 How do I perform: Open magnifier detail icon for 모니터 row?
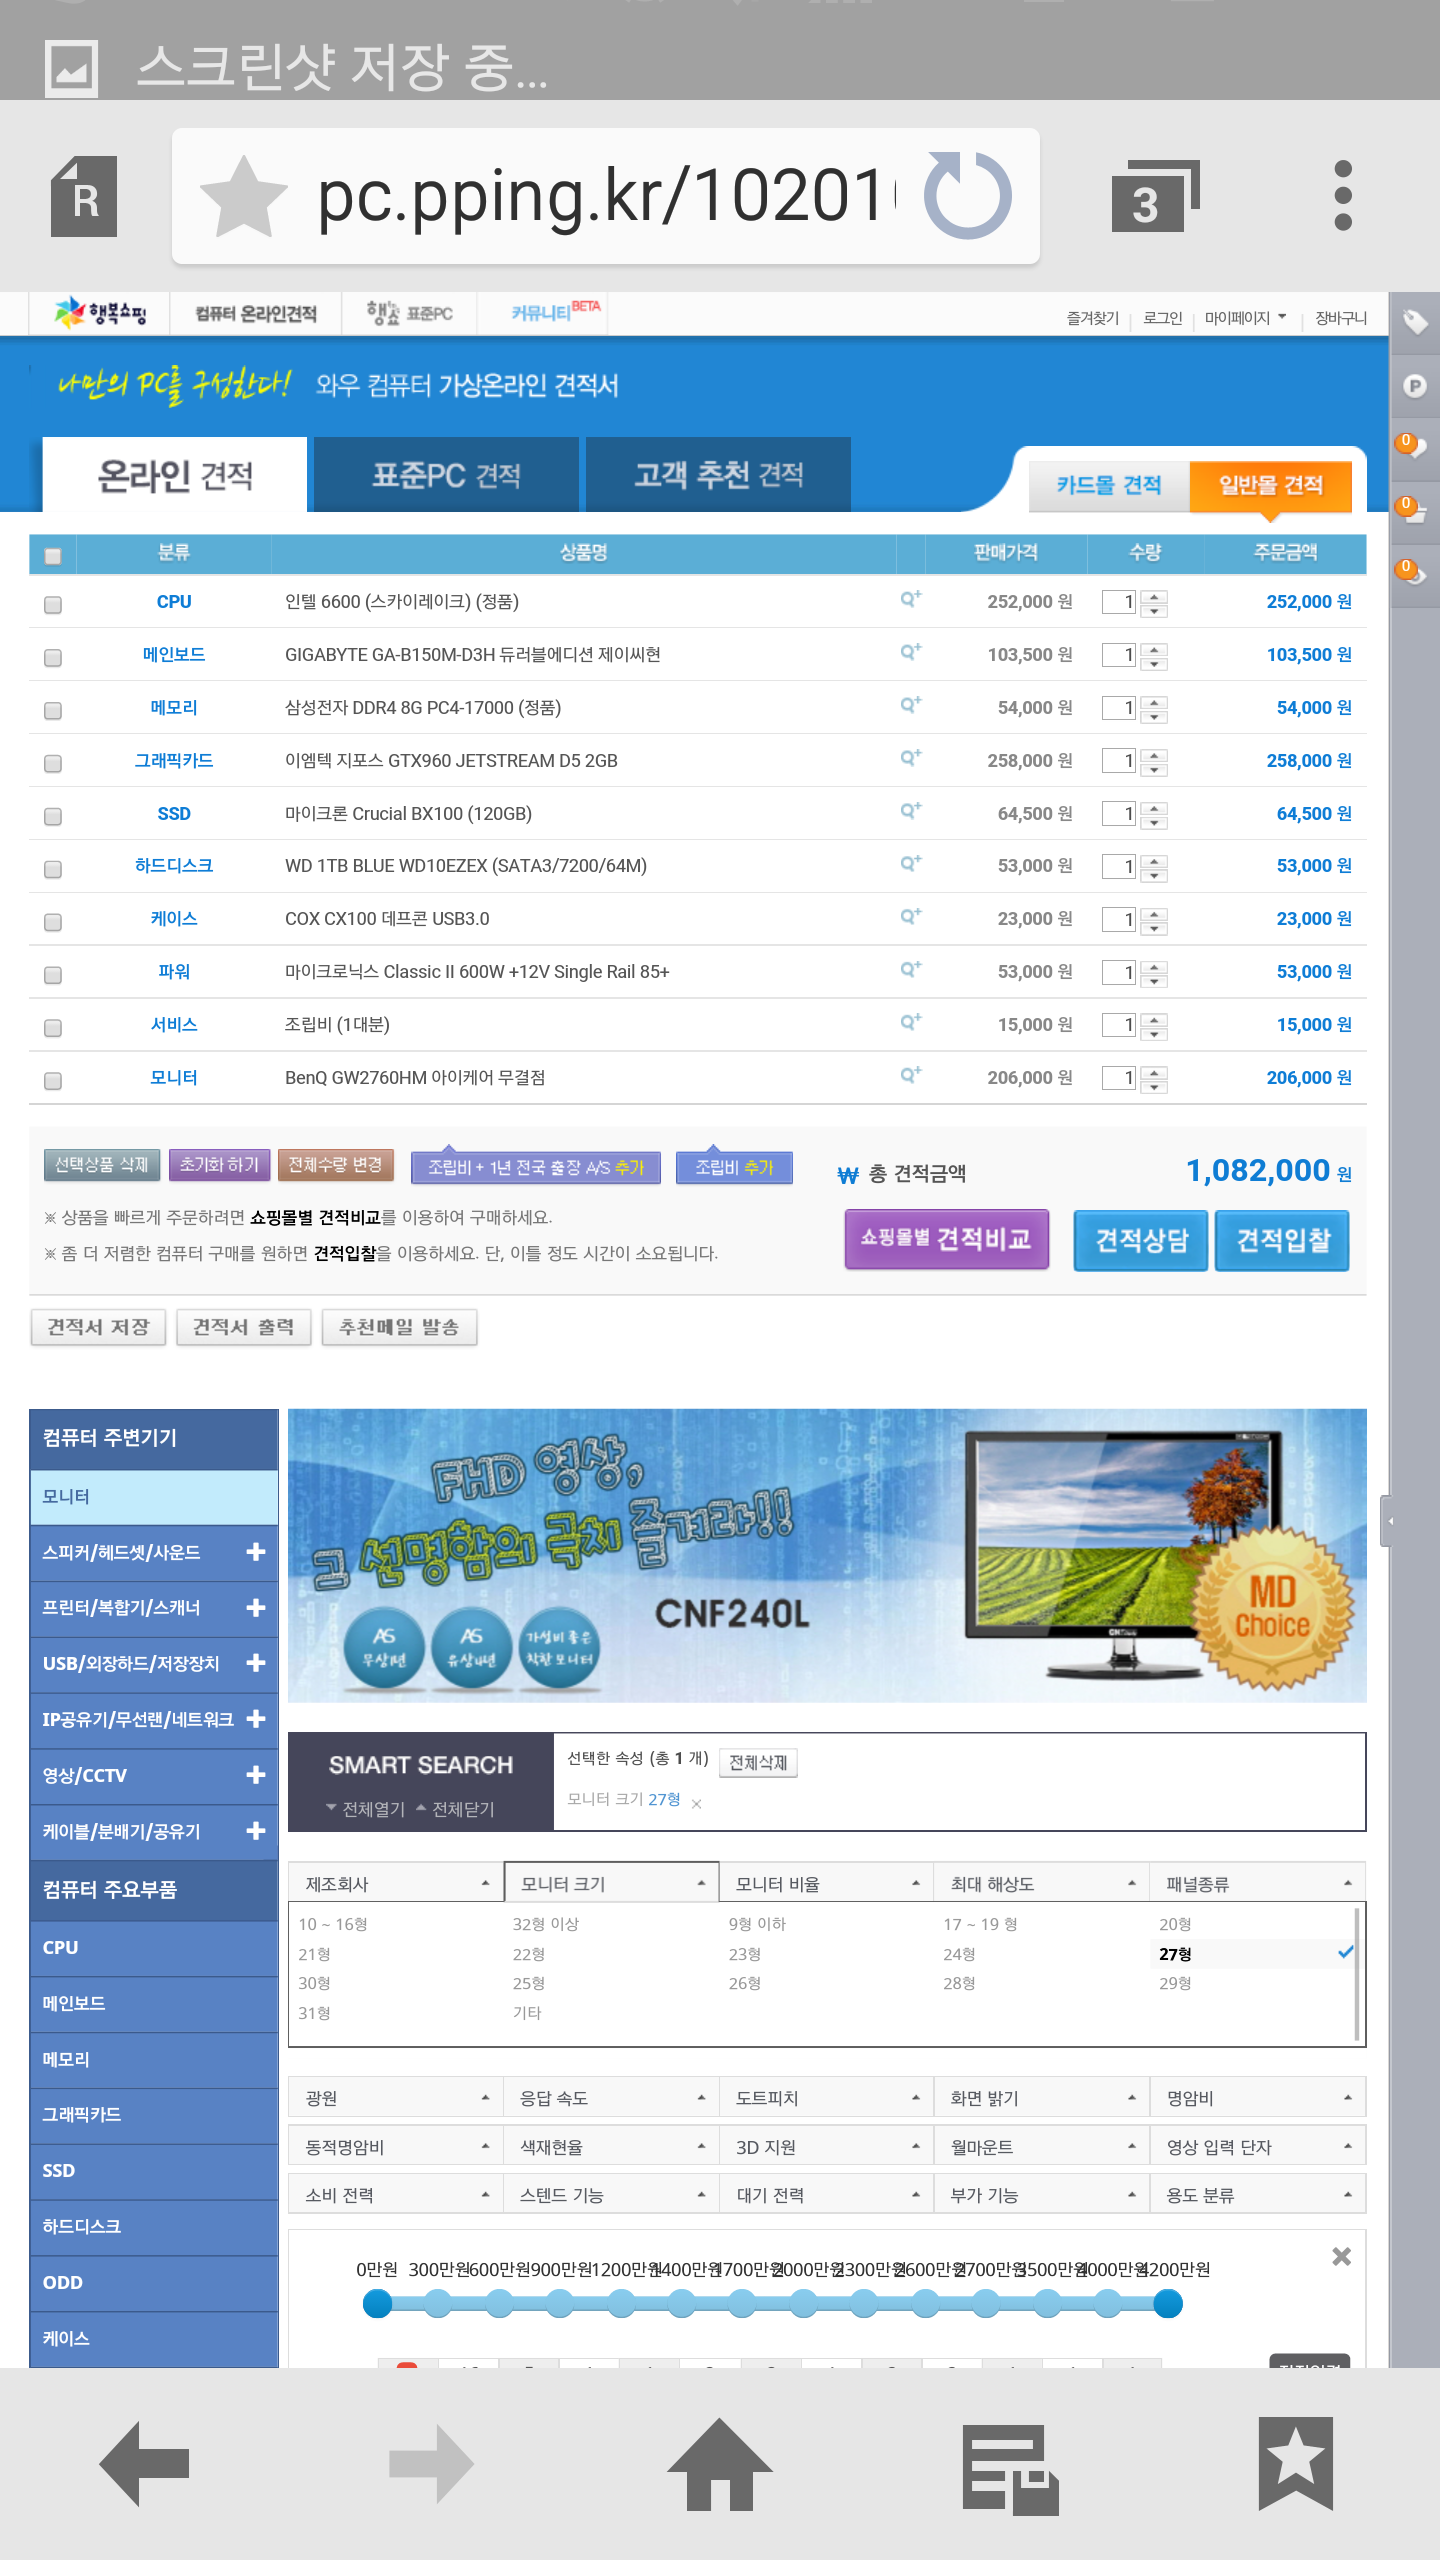tap(910, 1075)
